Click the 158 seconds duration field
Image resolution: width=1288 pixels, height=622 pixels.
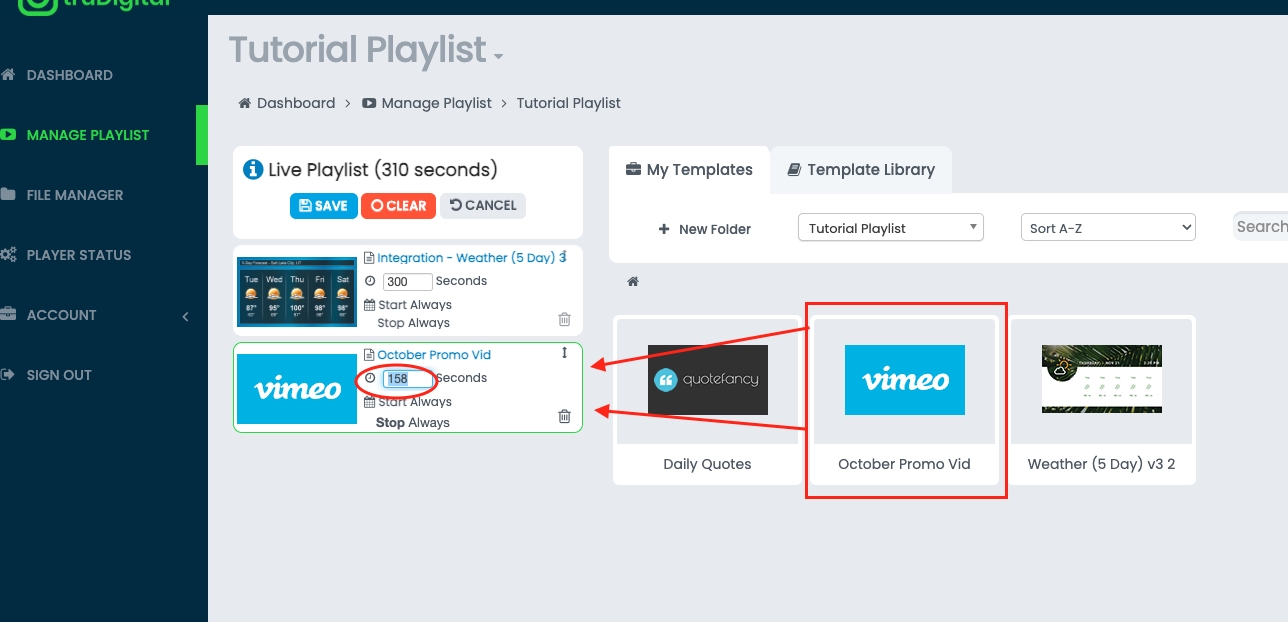pos(408,379)
